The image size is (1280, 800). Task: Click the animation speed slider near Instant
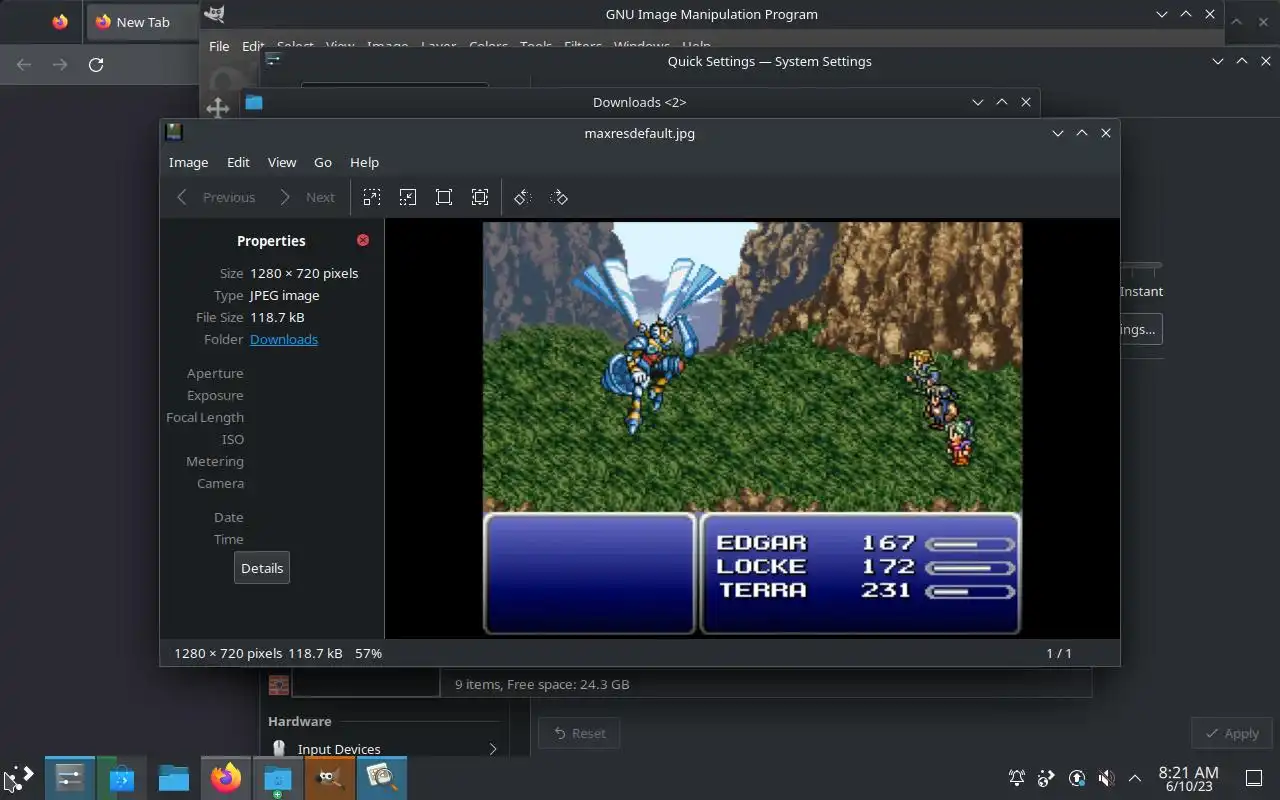click(x=1141, y=266)
